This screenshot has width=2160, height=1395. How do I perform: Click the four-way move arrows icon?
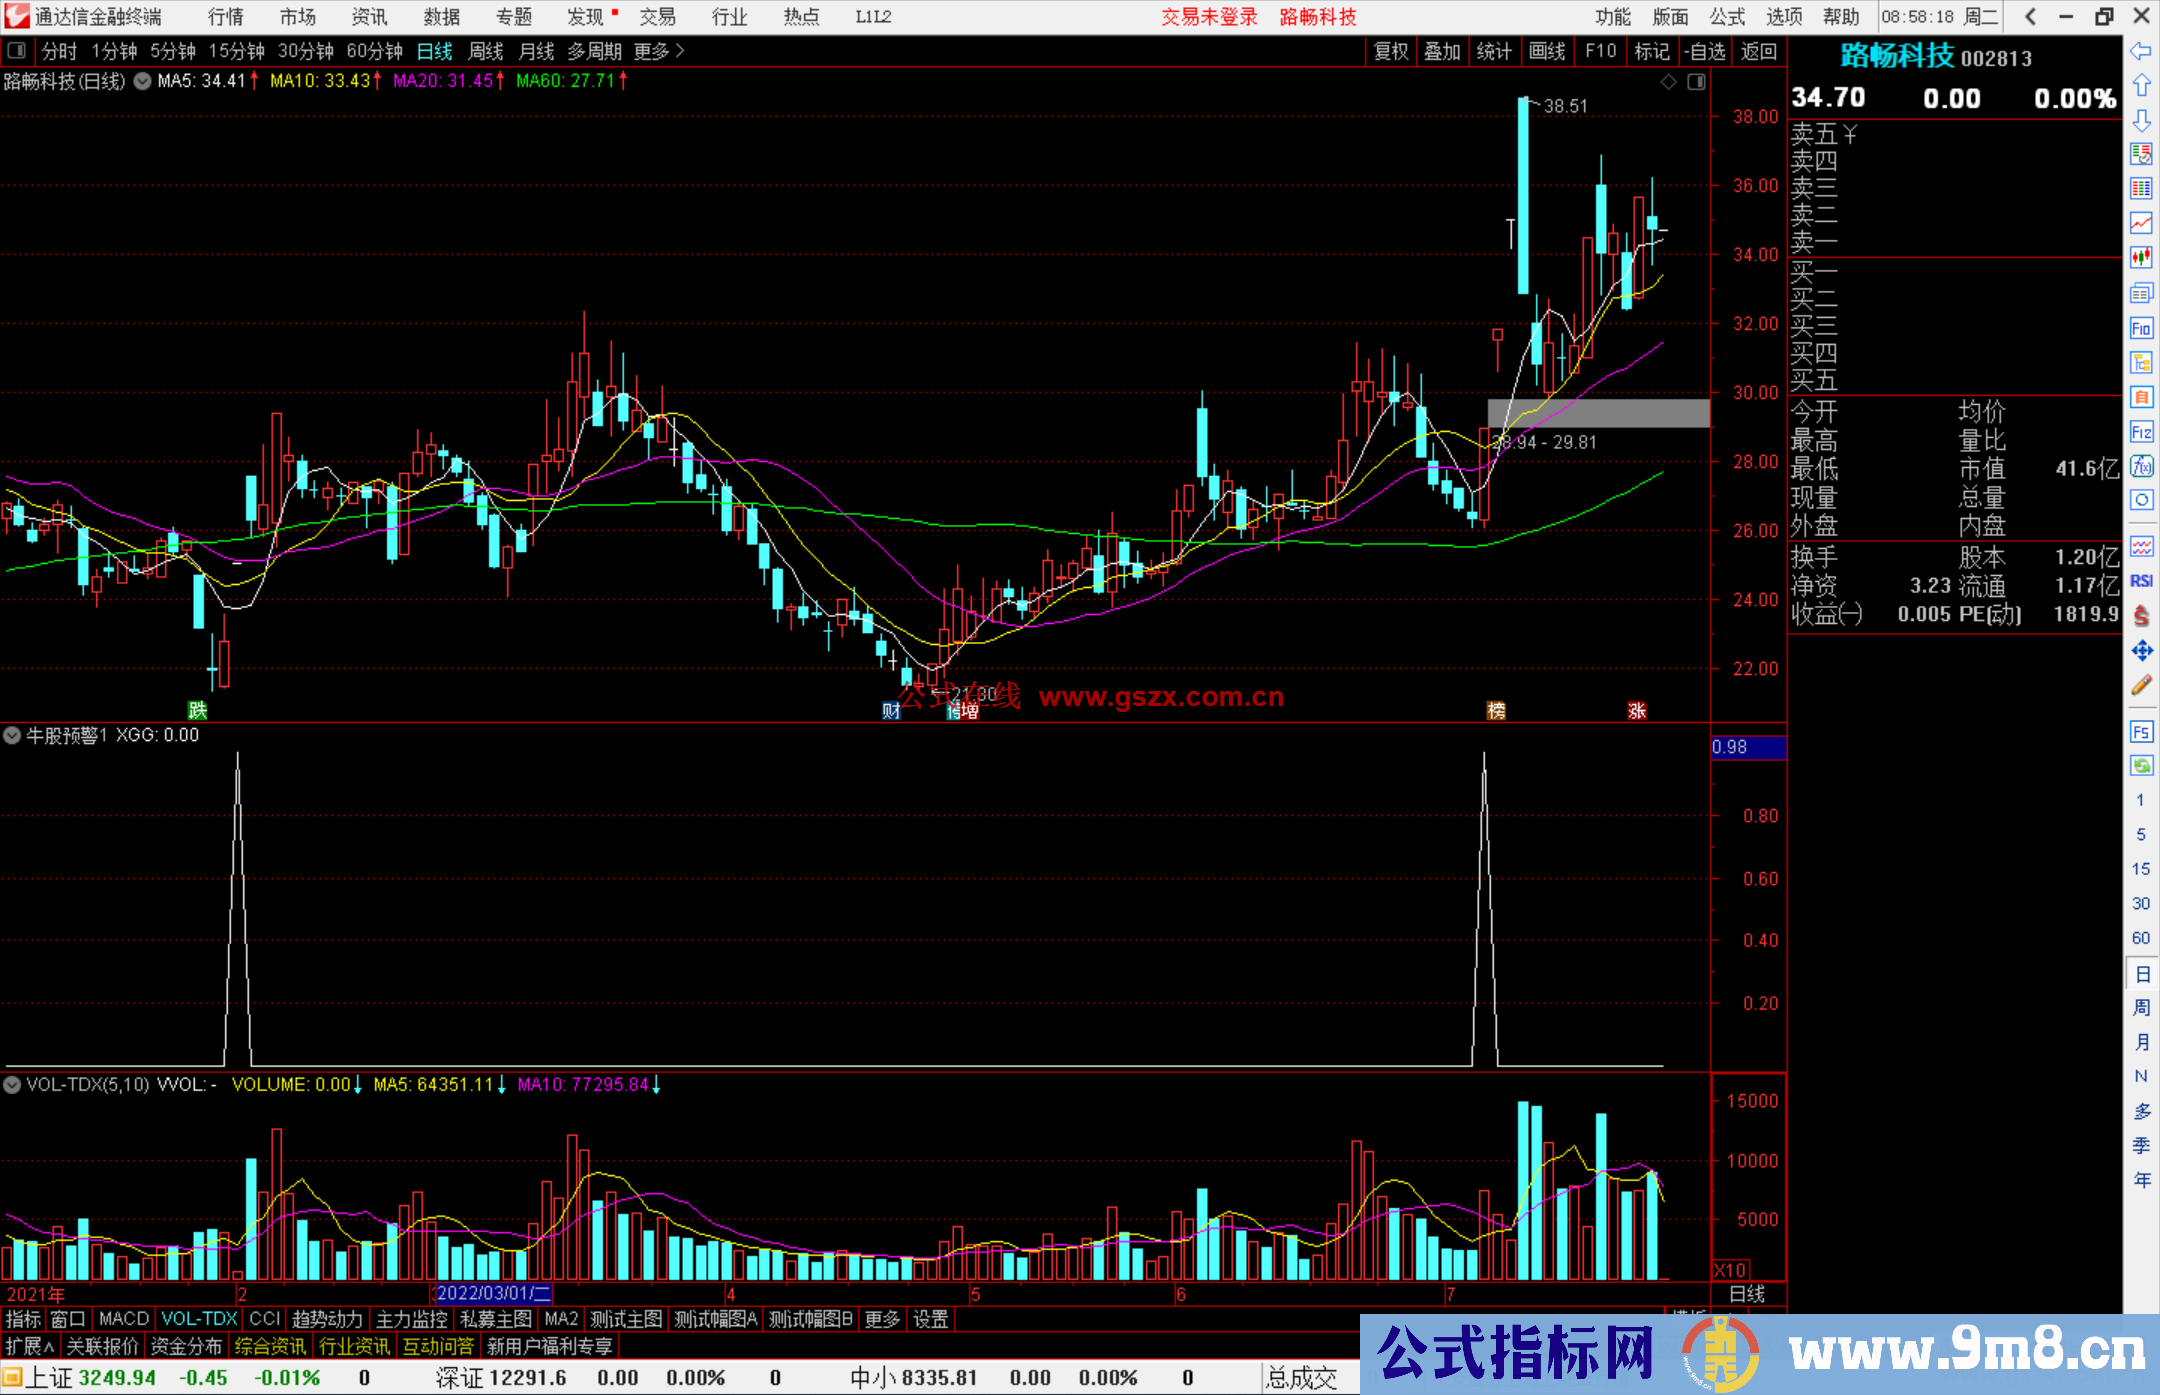(2141, 651)
